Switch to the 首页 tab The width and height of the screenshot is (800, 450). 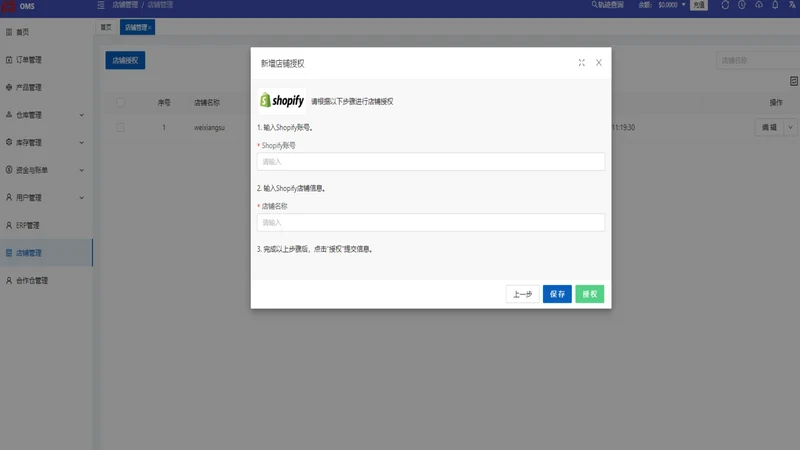pyautogui.click(x=106, y=28)
